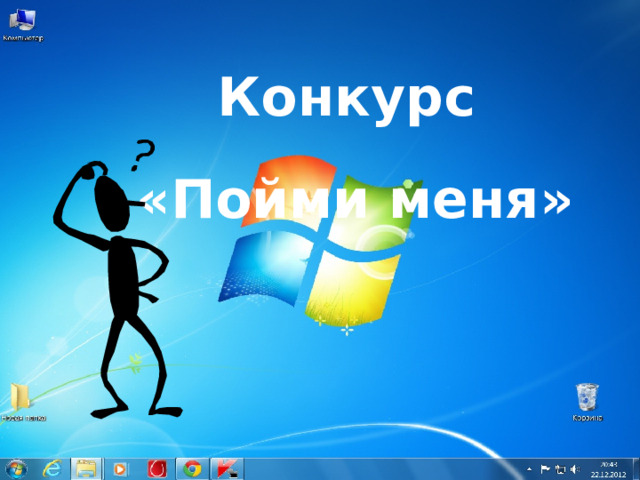Image resolution: width=640 pixels, height=480 pixels.
Task: Click the red Opera-style taskbar icon
Action: tap(157, 469)
